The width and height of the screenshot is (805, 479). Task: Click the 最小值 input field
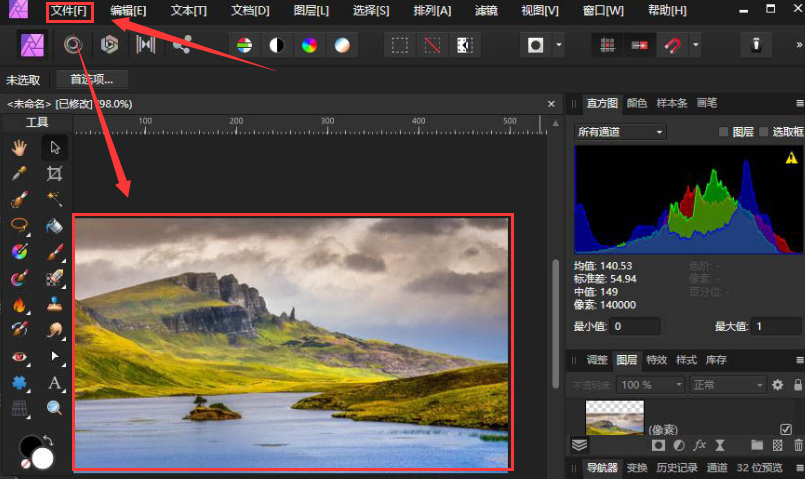pyautogui.click(x=634, y=327)
